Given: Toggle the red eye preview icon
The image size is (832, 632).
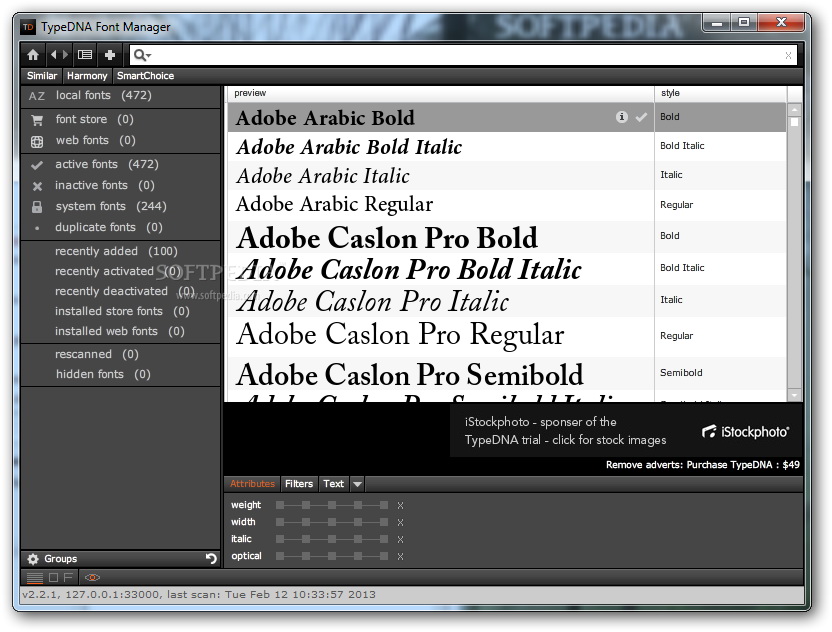Looking at the screenshot, I should pyautogui.click(x=92, y=577).
